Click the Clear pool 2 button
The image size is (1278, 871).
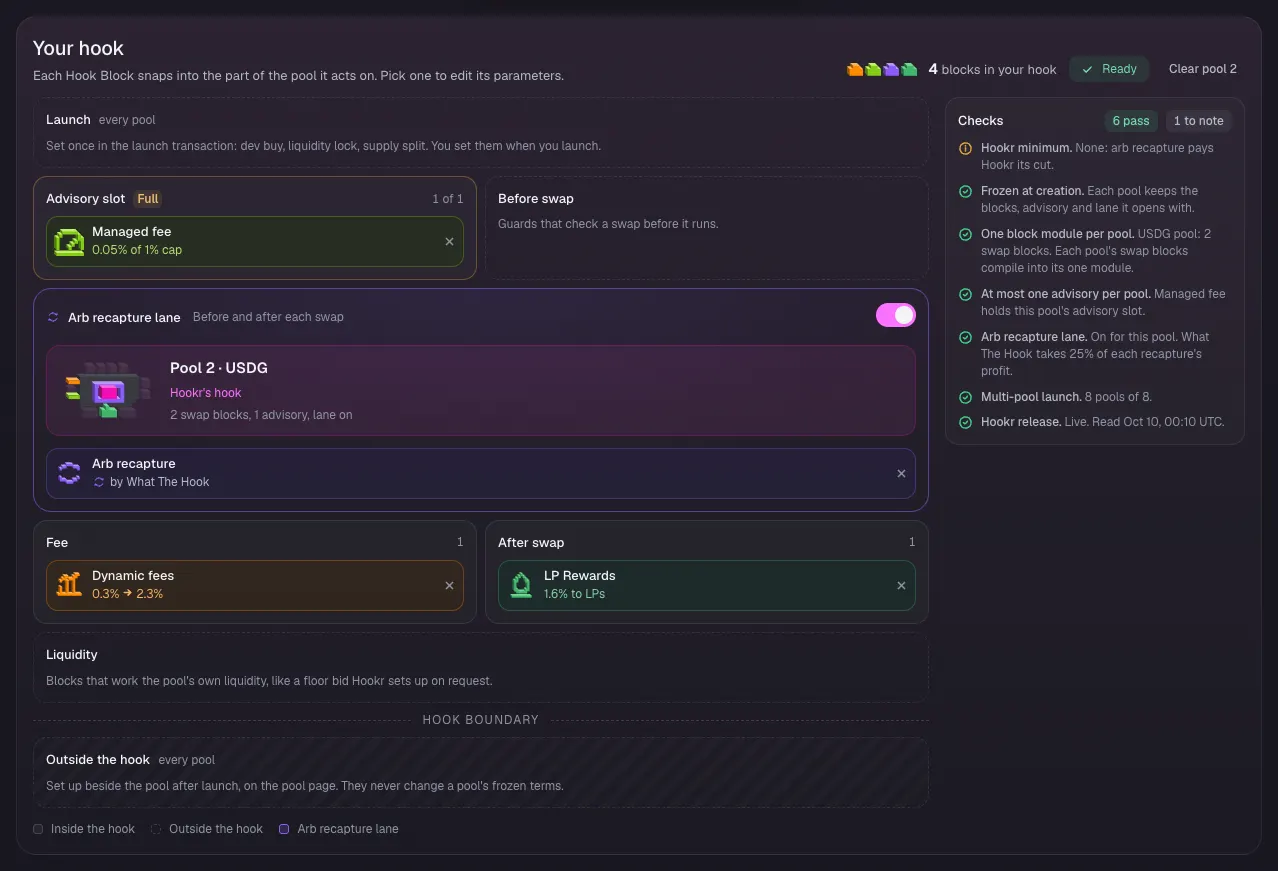pos(1203,69)
